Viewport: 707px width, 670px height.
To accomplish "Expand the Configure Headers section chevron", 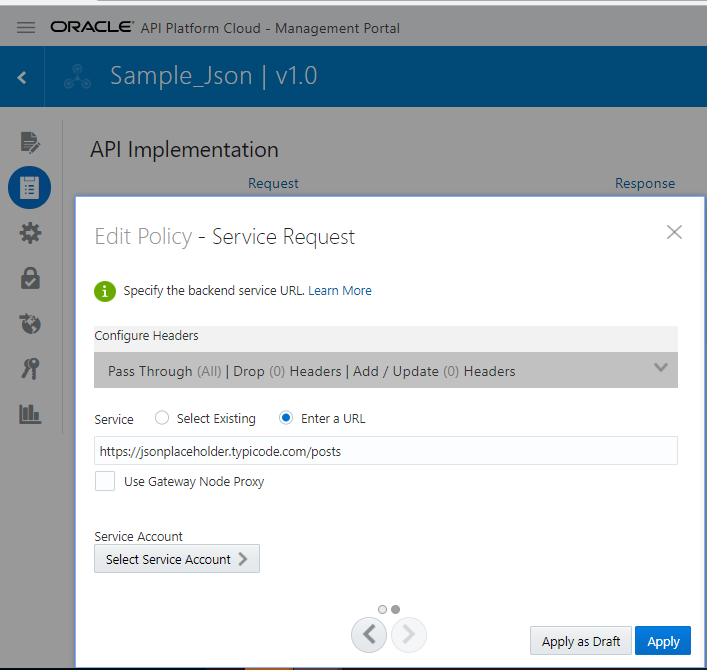I will (x=660, y=368).
